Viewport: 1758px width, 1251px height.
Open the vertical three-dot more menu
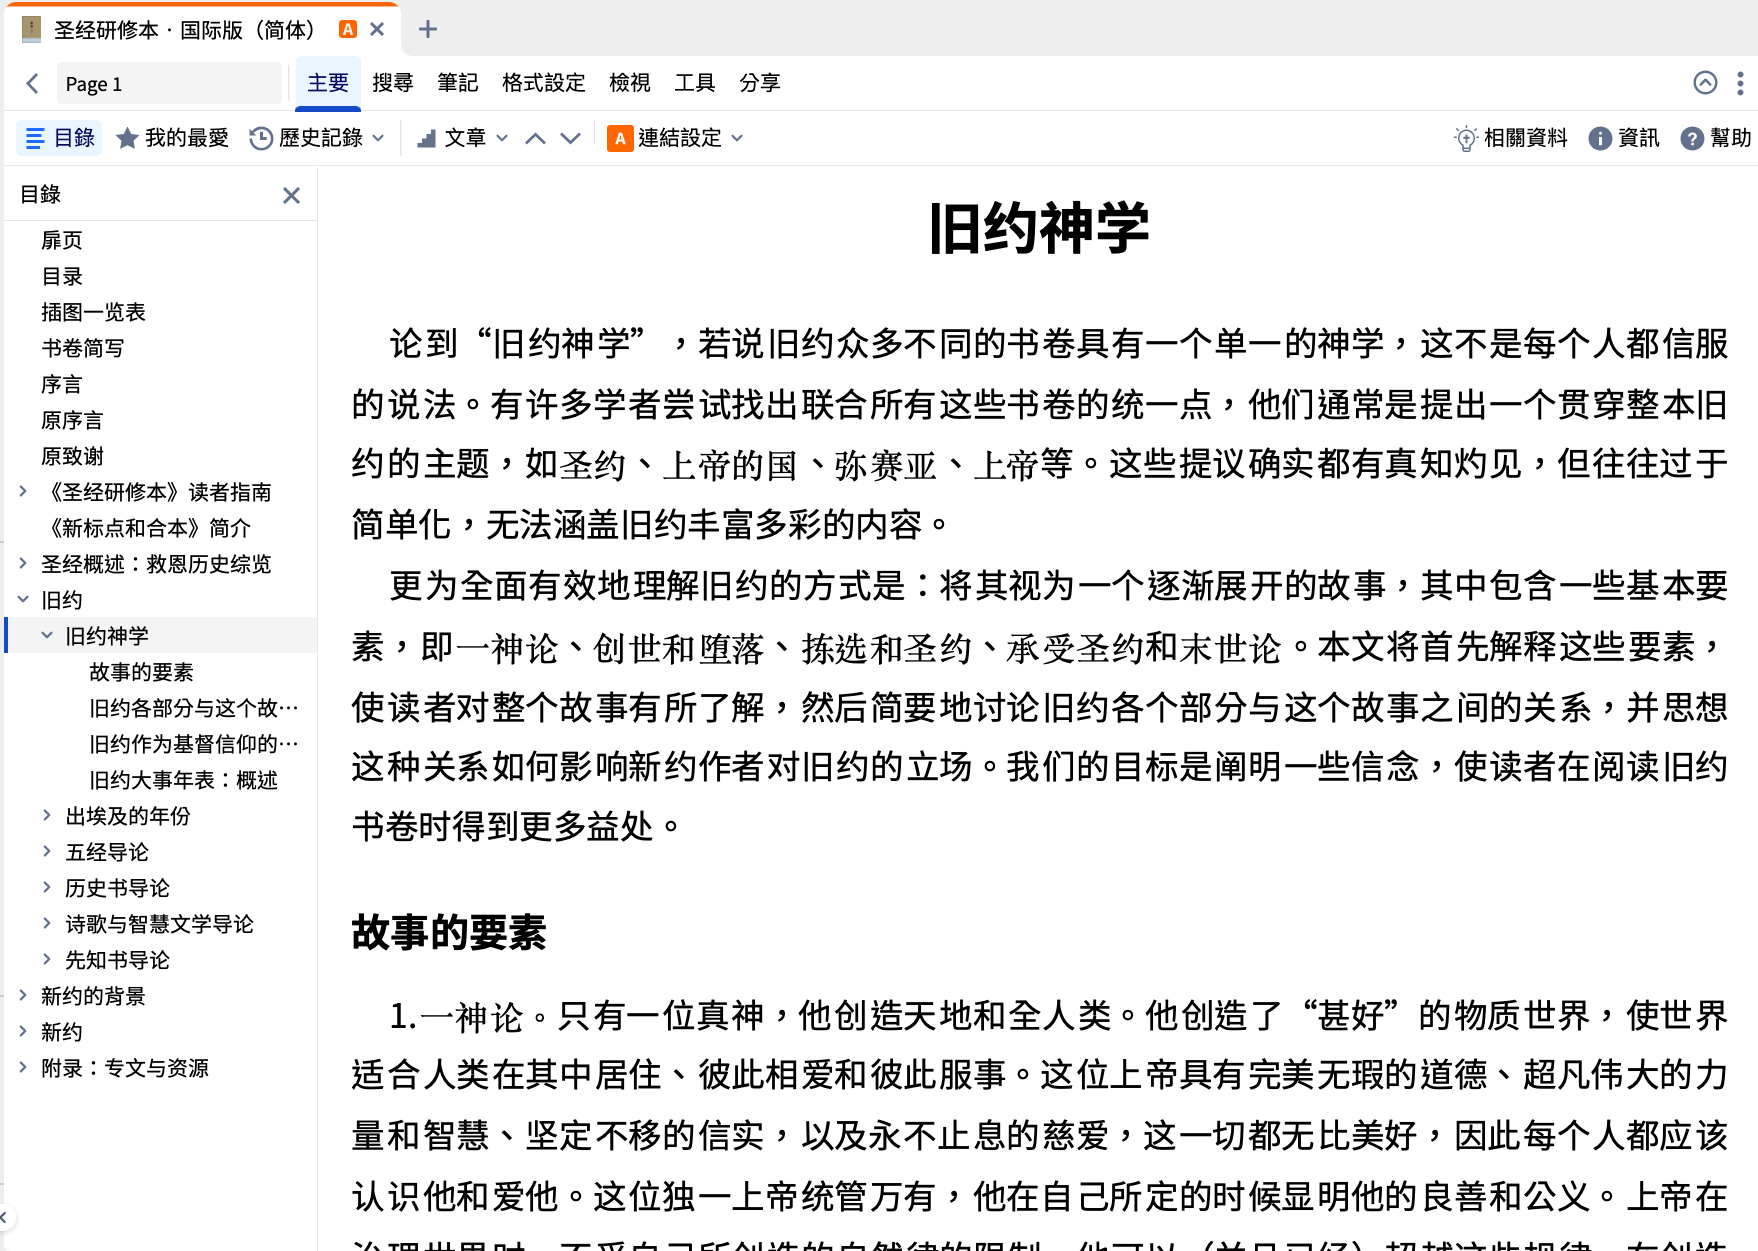coord(1740,83)
